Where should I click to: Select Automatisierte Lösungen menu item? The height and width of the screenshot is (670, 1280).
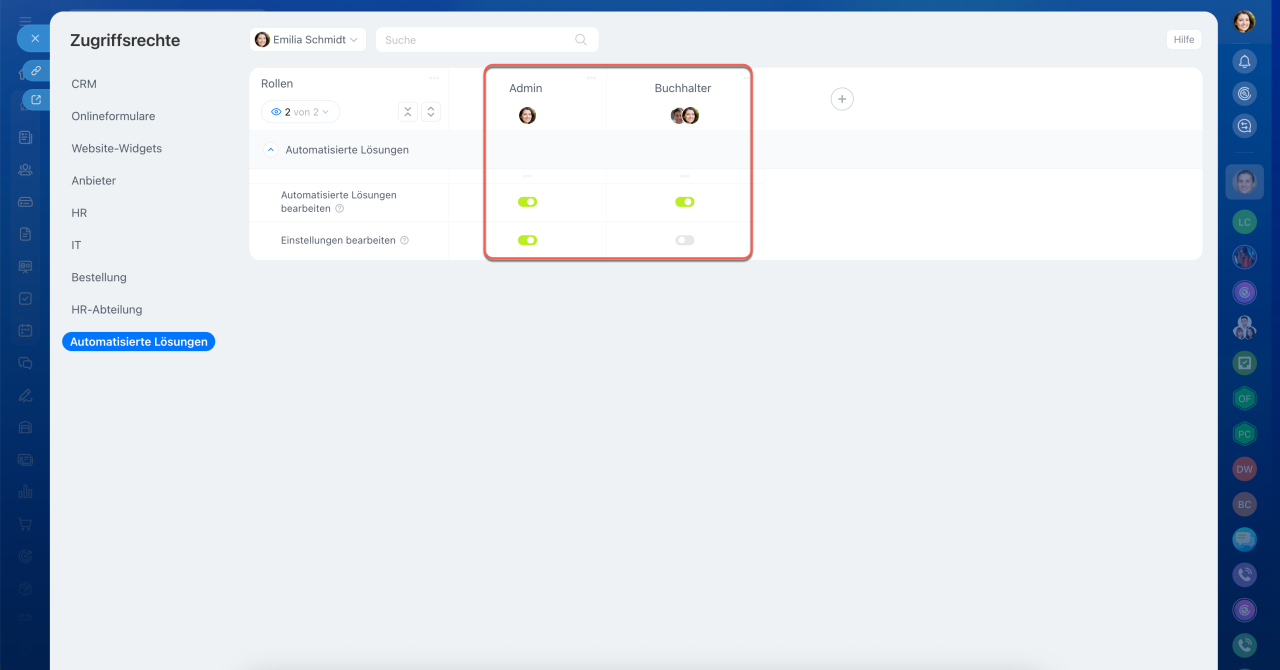pyautogui.click(x=139, y=342)
